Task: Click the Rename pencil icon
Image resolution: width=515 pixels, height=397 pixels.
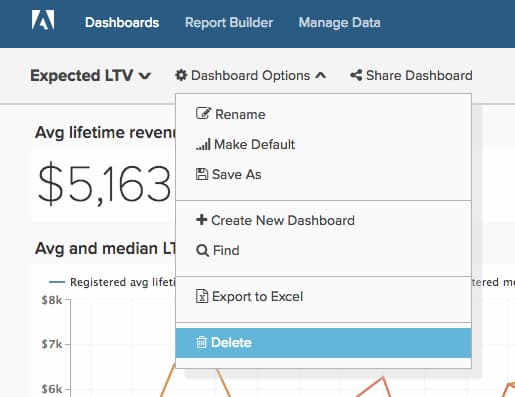Action: (203, 113)
